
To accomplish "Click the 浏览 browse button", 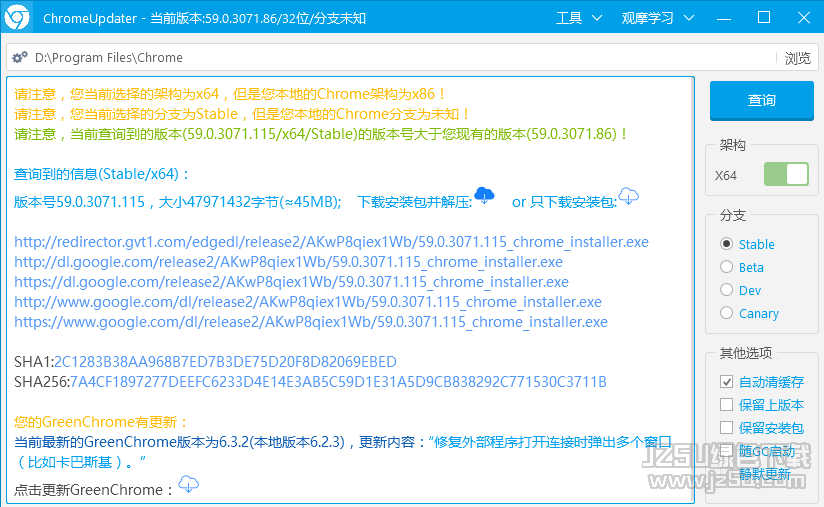I will [x=798, y=58].
